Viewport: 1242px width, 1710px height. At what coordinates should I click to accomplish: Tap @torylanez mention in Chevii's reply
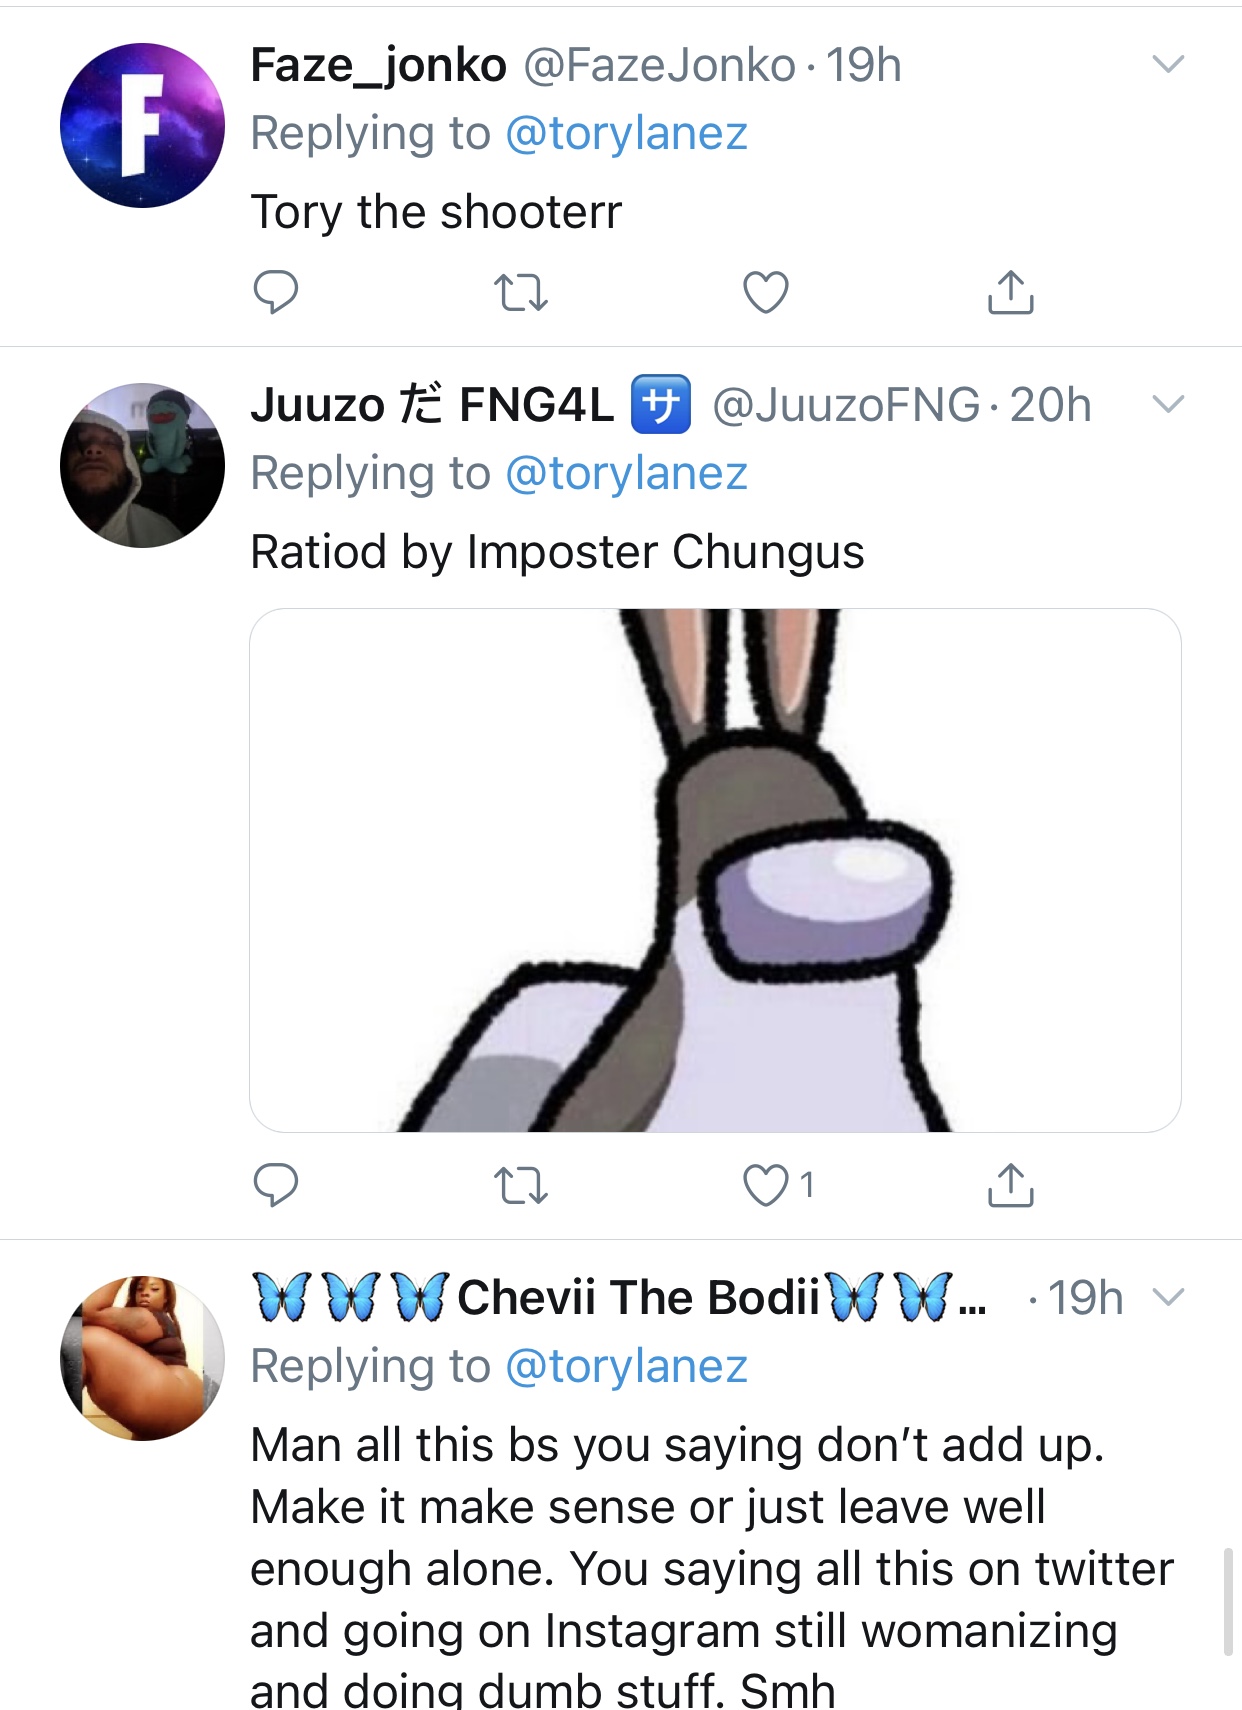coord(627,1367)
